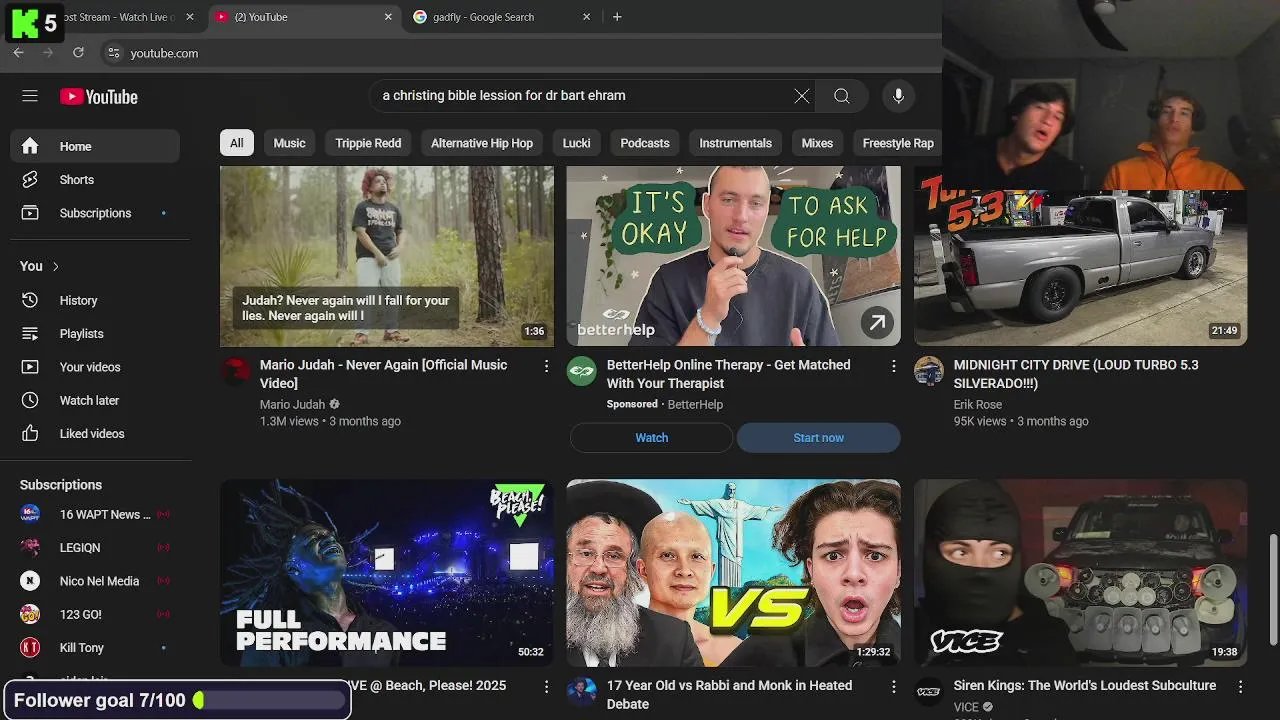Start voice search with the microphone icon

898,96
